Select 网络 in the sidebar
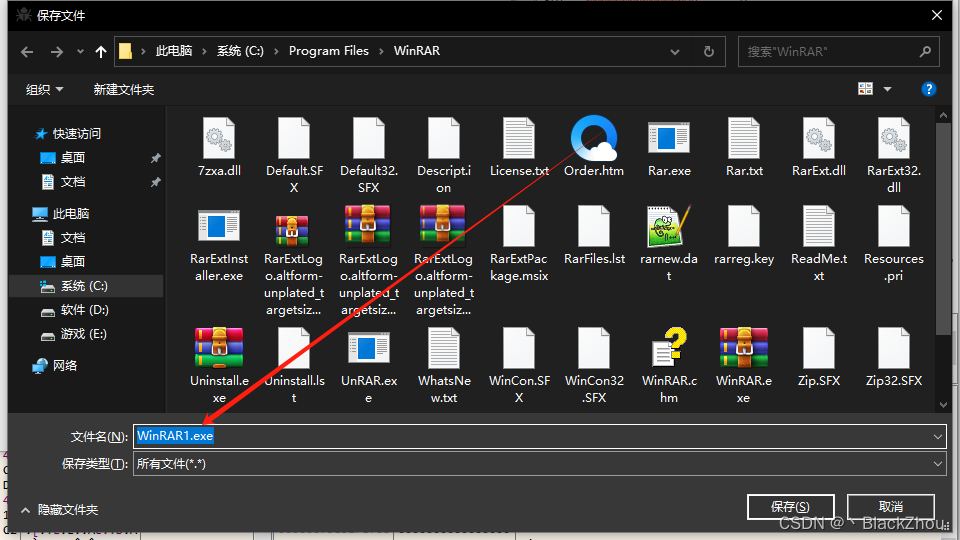Viewport: 960px width, 540px height. [64, 366]
